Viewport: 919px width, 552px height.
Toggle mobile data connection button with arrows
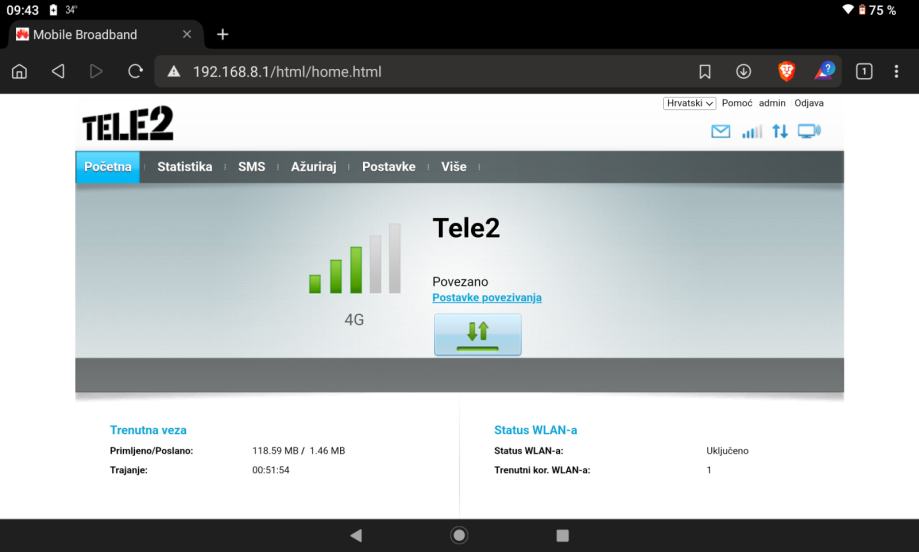(x=478, y=334)
